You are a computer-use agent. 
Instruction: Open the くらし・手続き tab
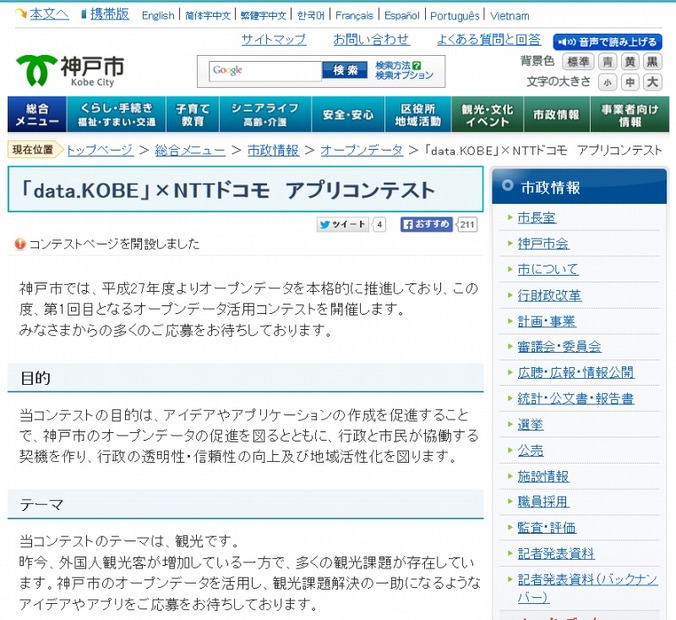click(116, 114)
